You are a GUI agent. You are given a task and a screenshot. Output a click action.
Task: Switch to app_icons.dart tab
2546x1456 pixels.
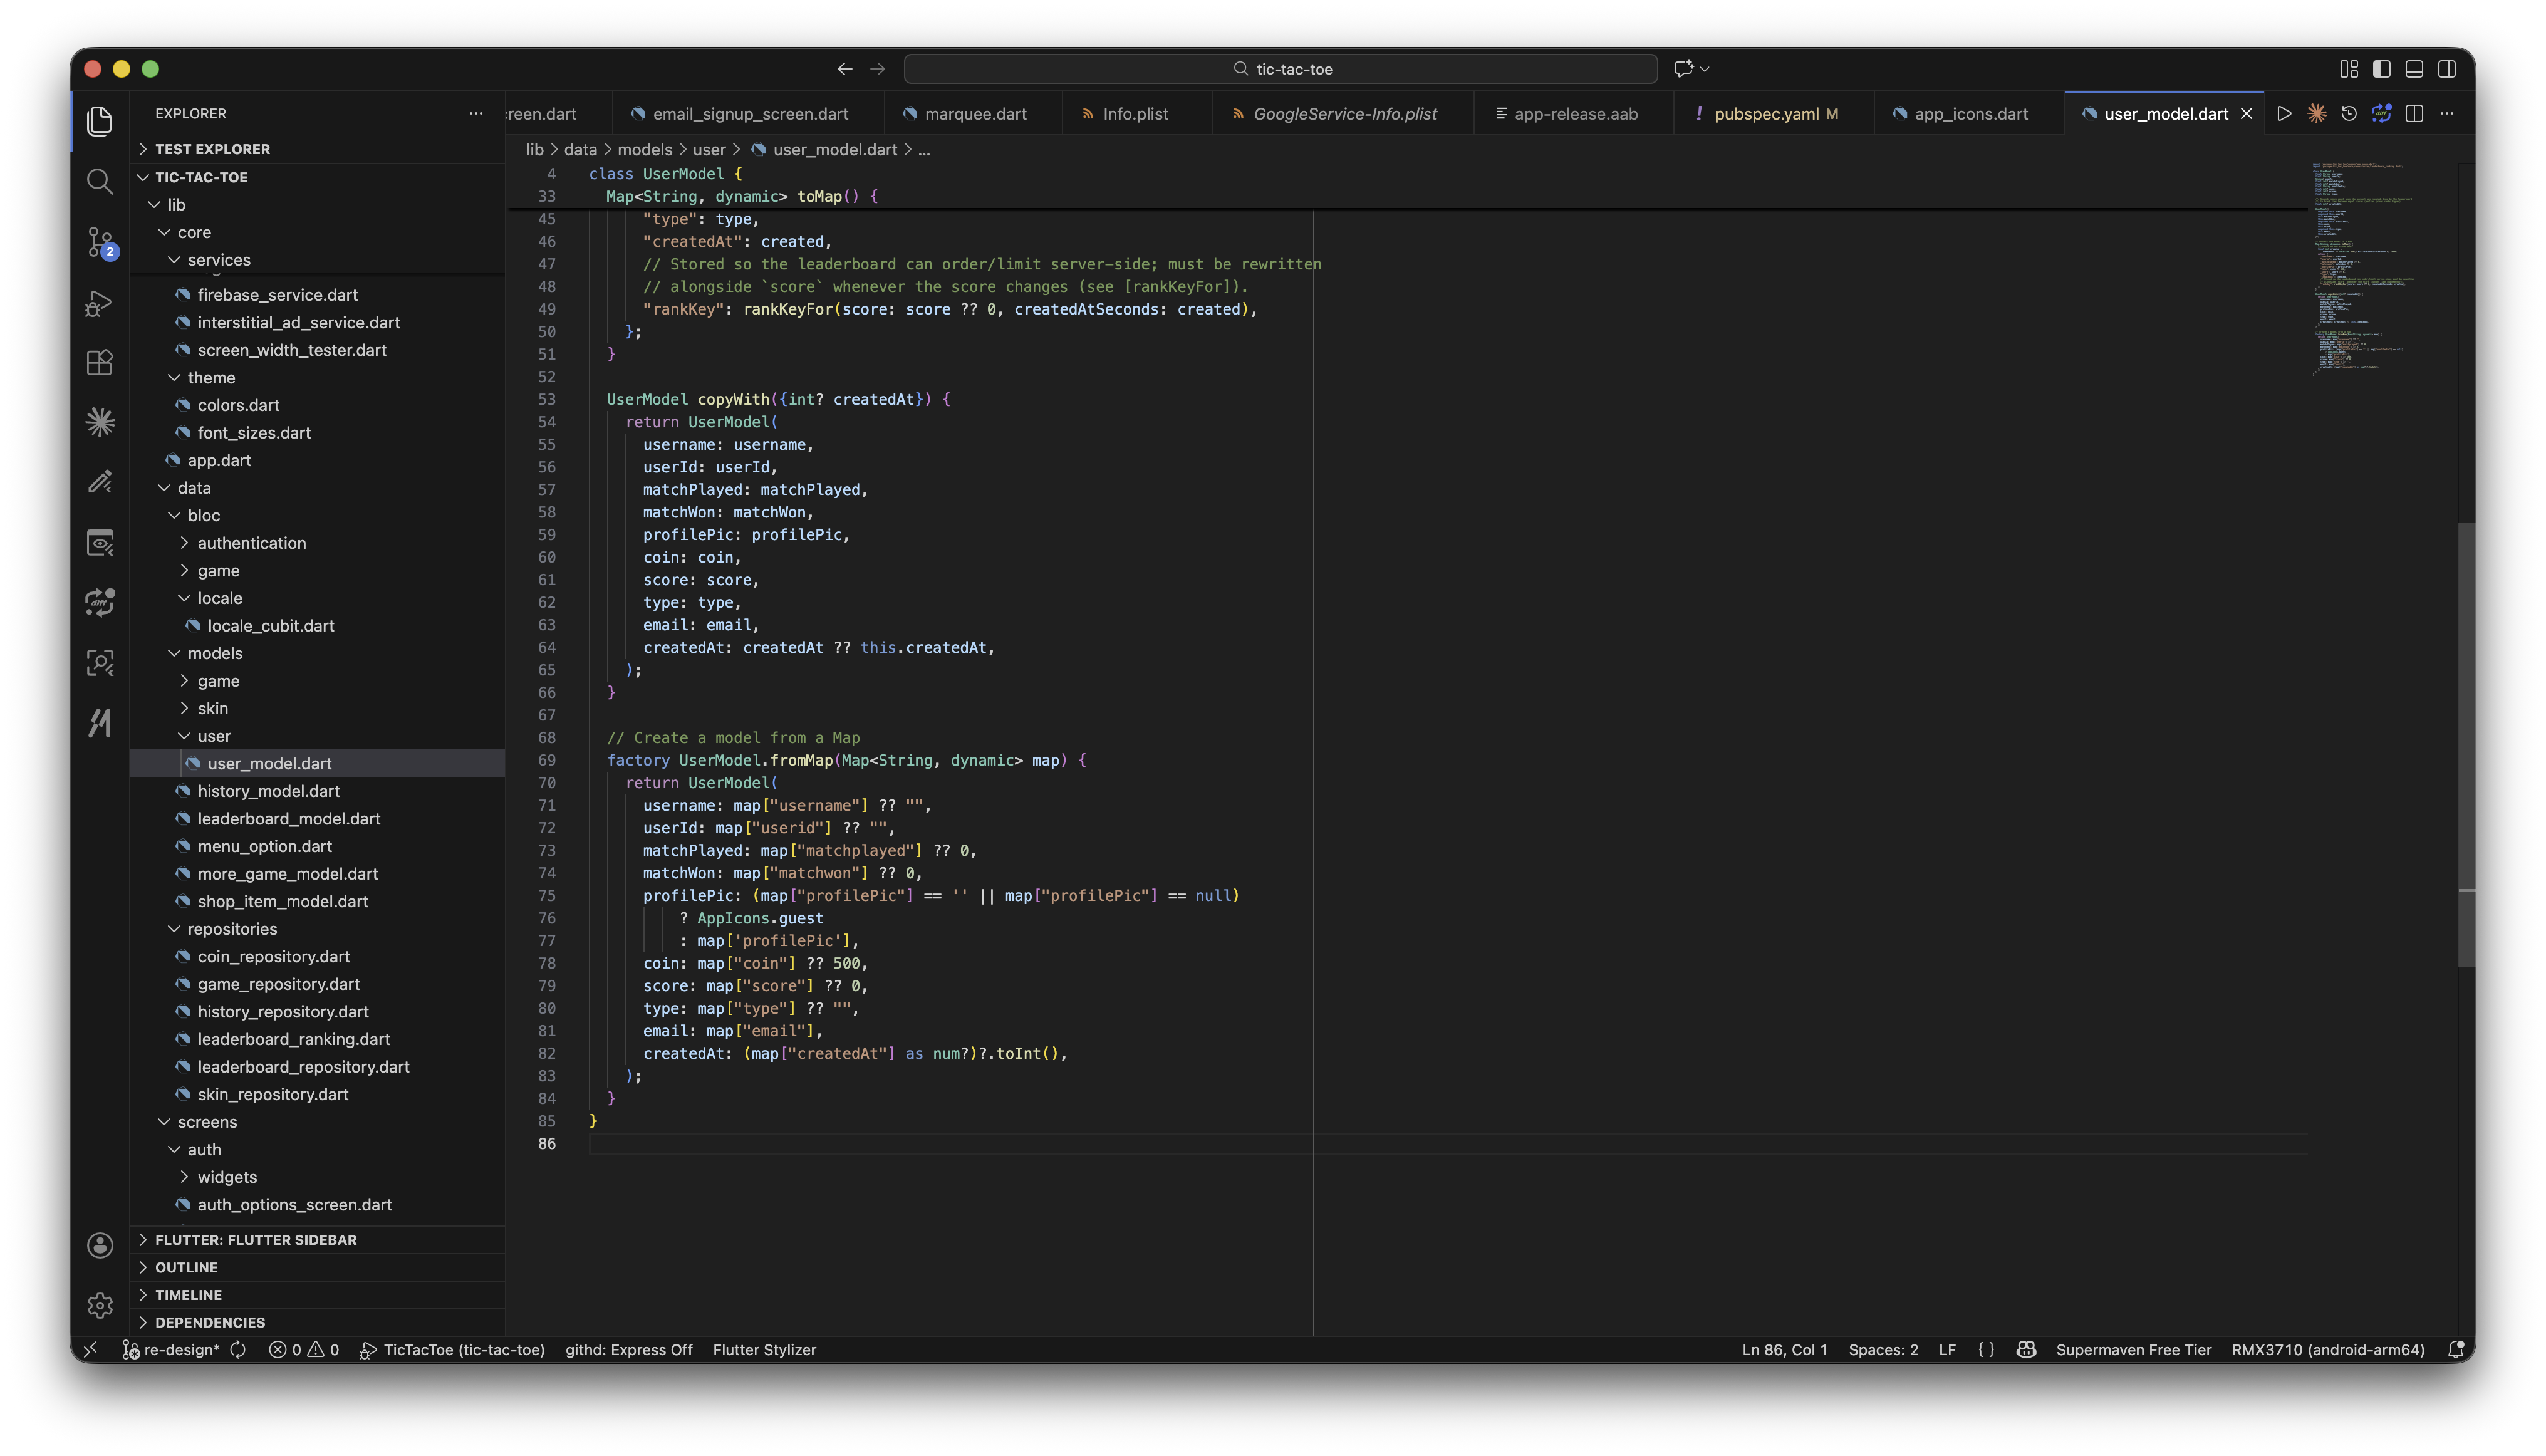pos(1970,114)
